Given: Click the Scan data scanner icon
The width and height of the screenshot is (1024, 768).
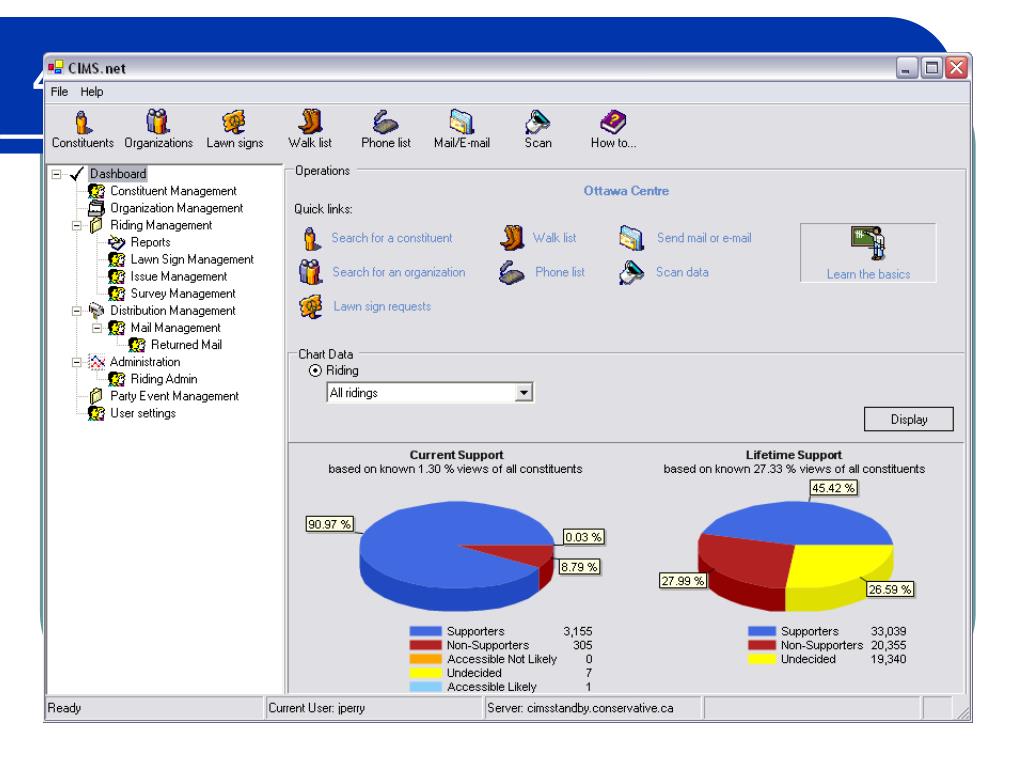Looking at the screenshot, I should (631, 272).
